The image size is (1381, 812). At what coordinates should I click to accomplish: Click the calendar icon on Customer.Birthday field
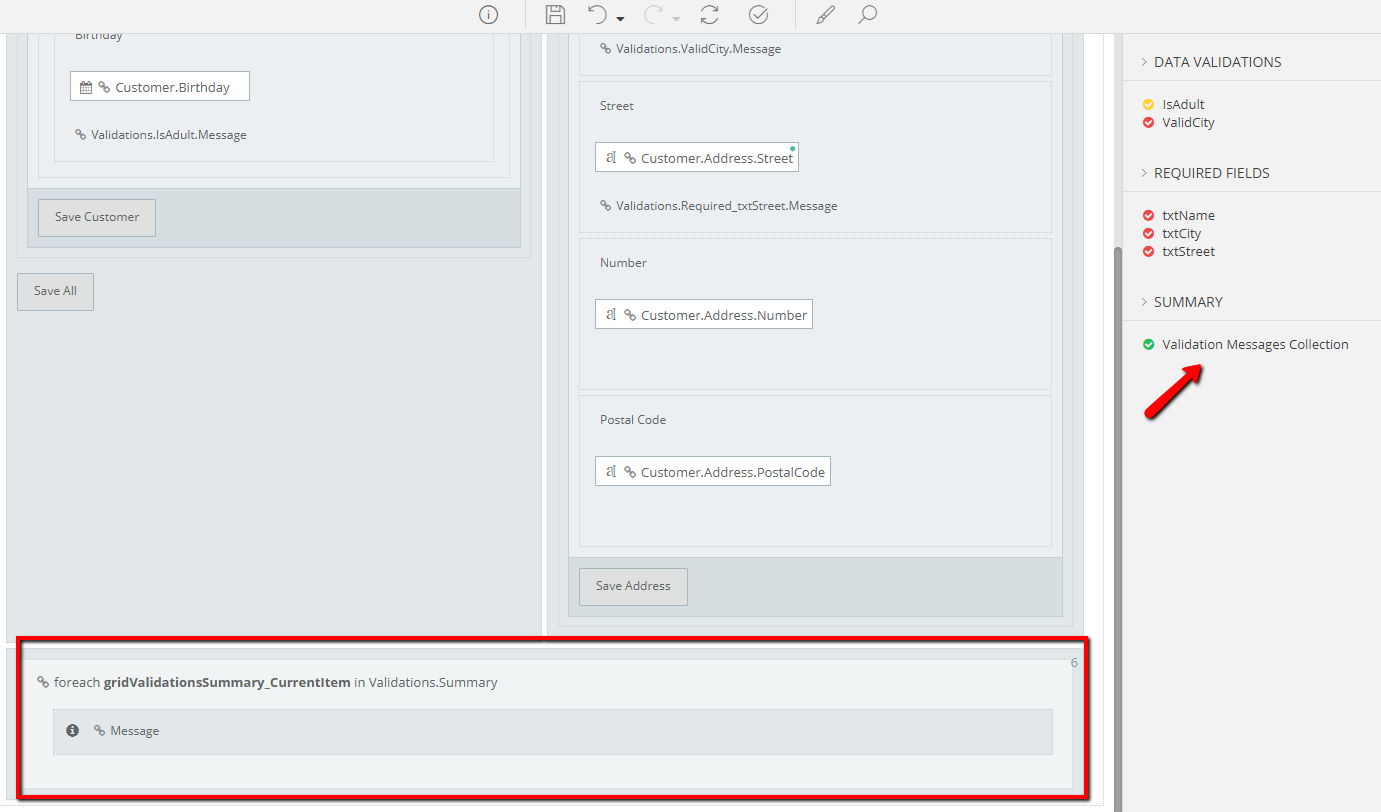[x=85, y=86]
